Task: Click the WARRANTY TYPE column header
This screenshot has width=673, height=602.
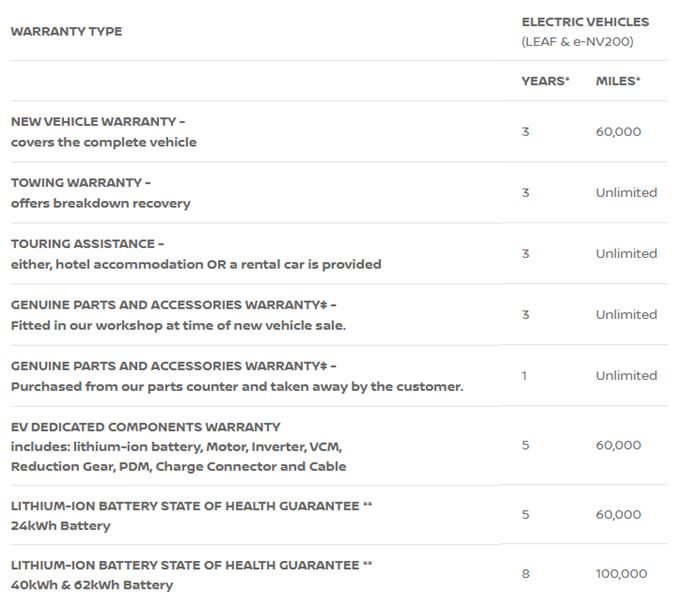Action: tap(66, 31)
